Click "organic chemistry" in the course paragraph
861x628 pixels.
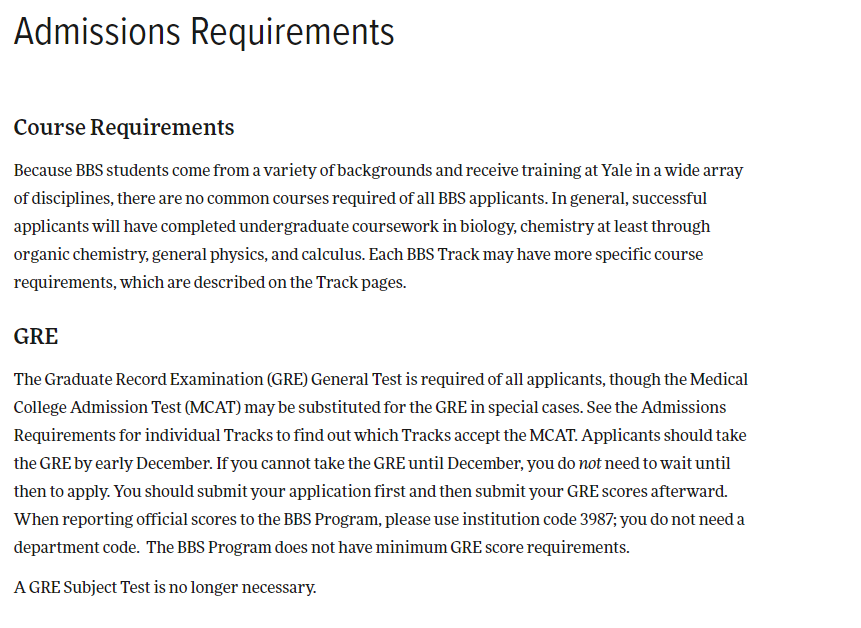(x=80, y=254)
